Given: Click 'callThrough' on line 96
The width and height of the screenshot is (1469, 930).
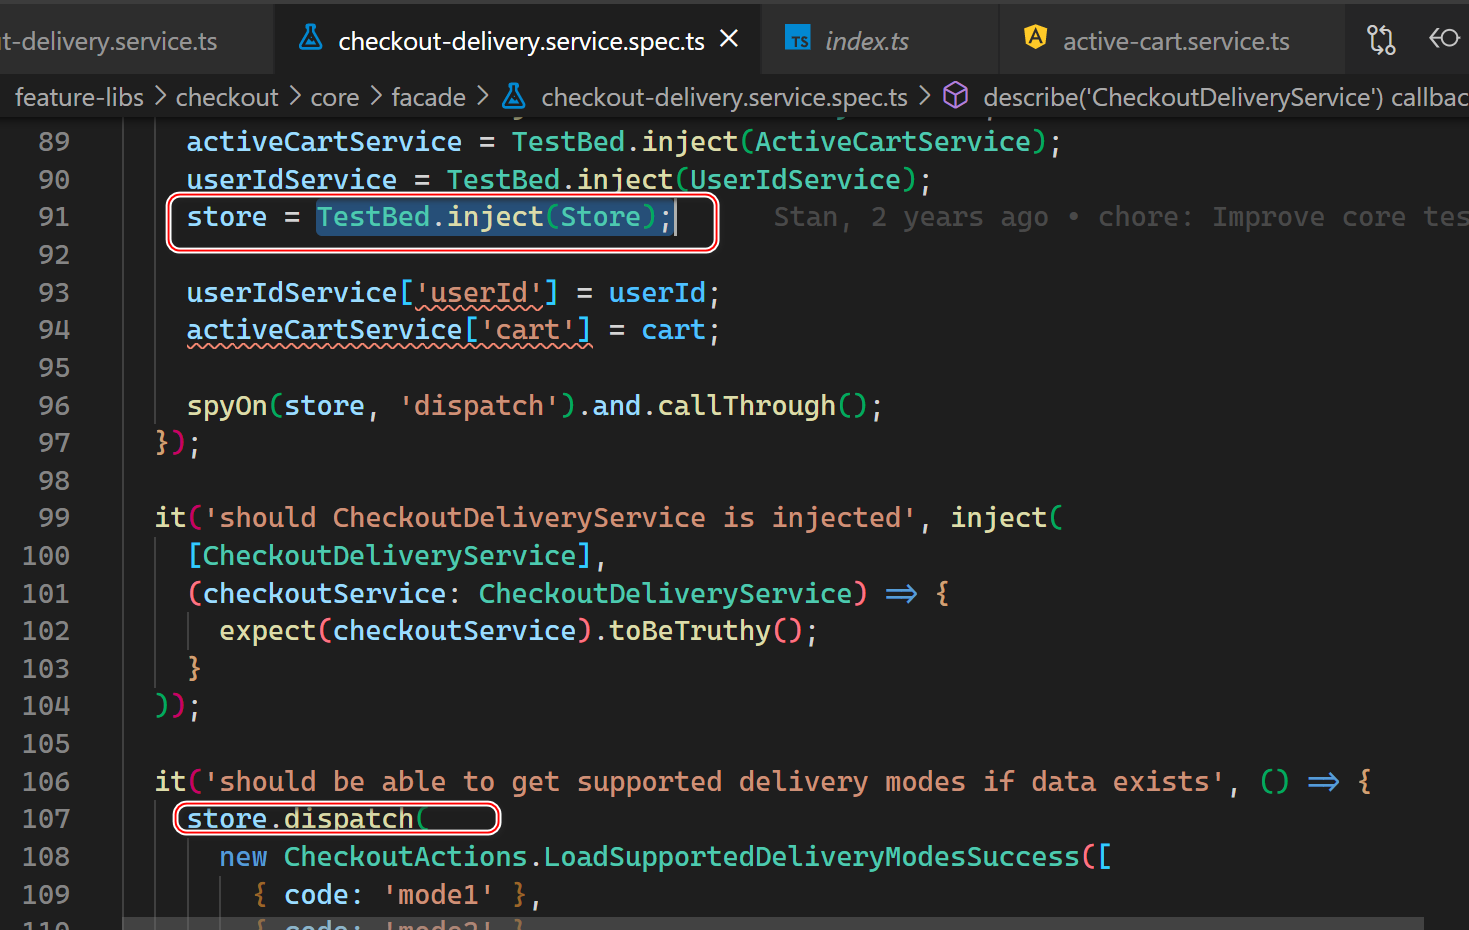Looking at the screenshot, I should click(x=746, y=406).
